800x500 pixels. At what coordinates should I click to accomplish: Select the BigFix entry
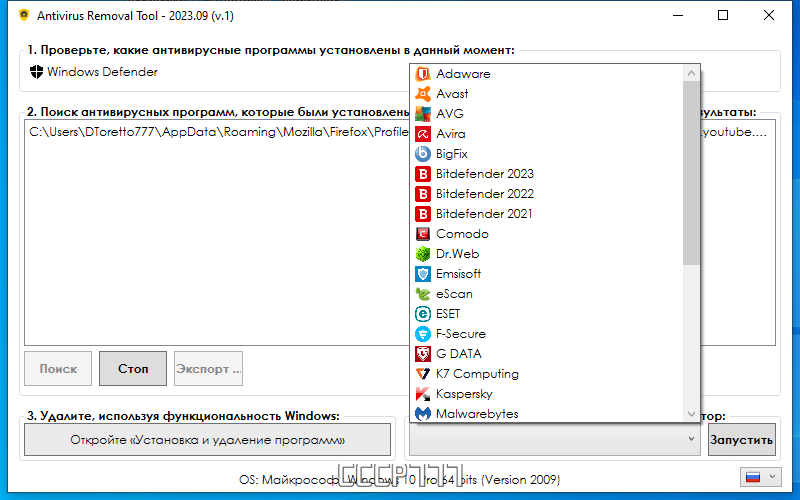(546, 154)
